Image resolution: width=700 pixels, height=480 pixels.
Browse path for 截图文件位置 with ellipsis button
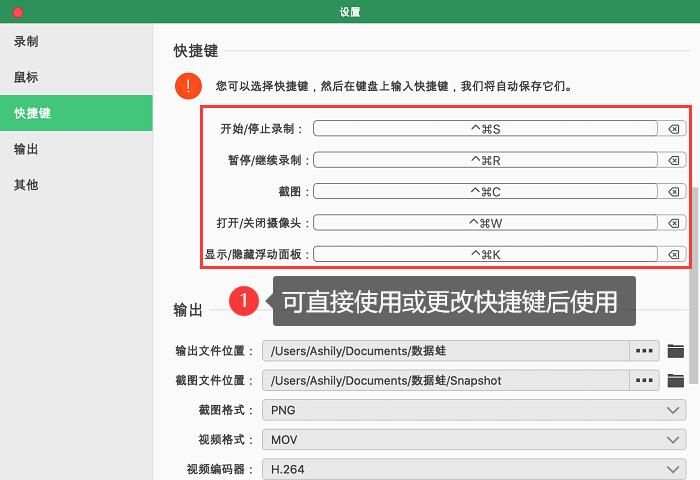click(644, 380)
